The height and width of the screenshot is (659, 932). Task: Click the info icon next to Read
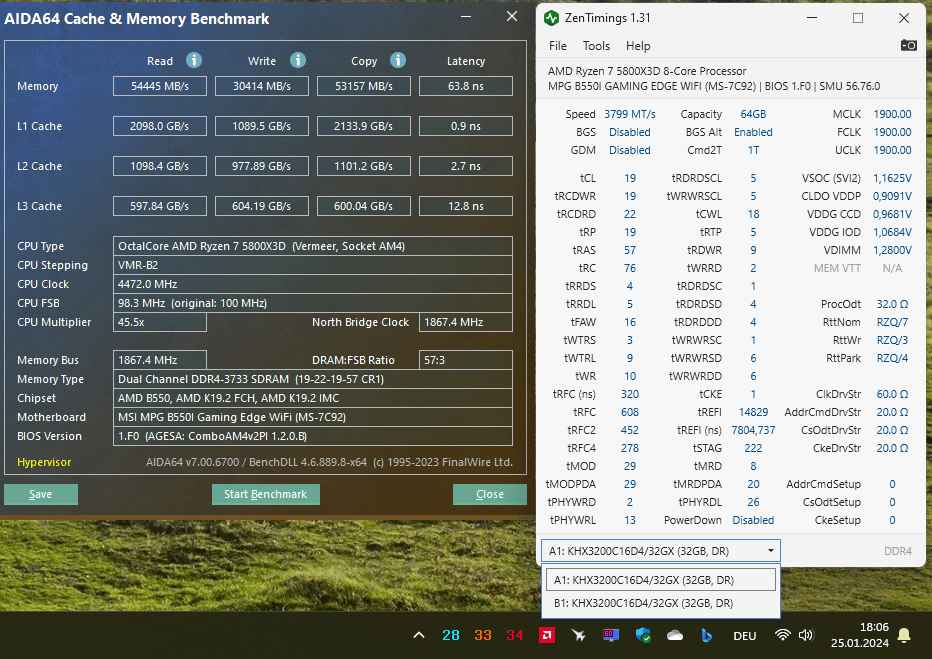coord(194,60)
